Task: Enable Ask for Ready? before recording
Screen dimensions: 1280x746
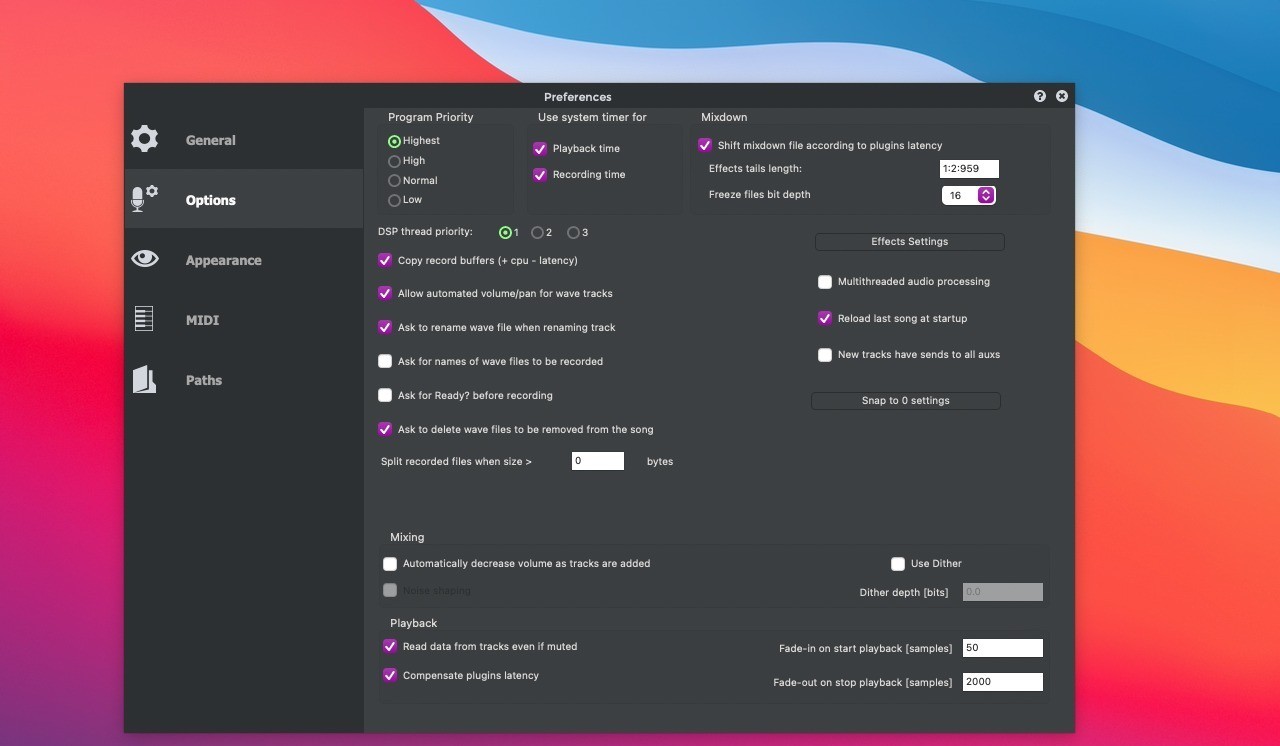Action: (x=385, y=395)
